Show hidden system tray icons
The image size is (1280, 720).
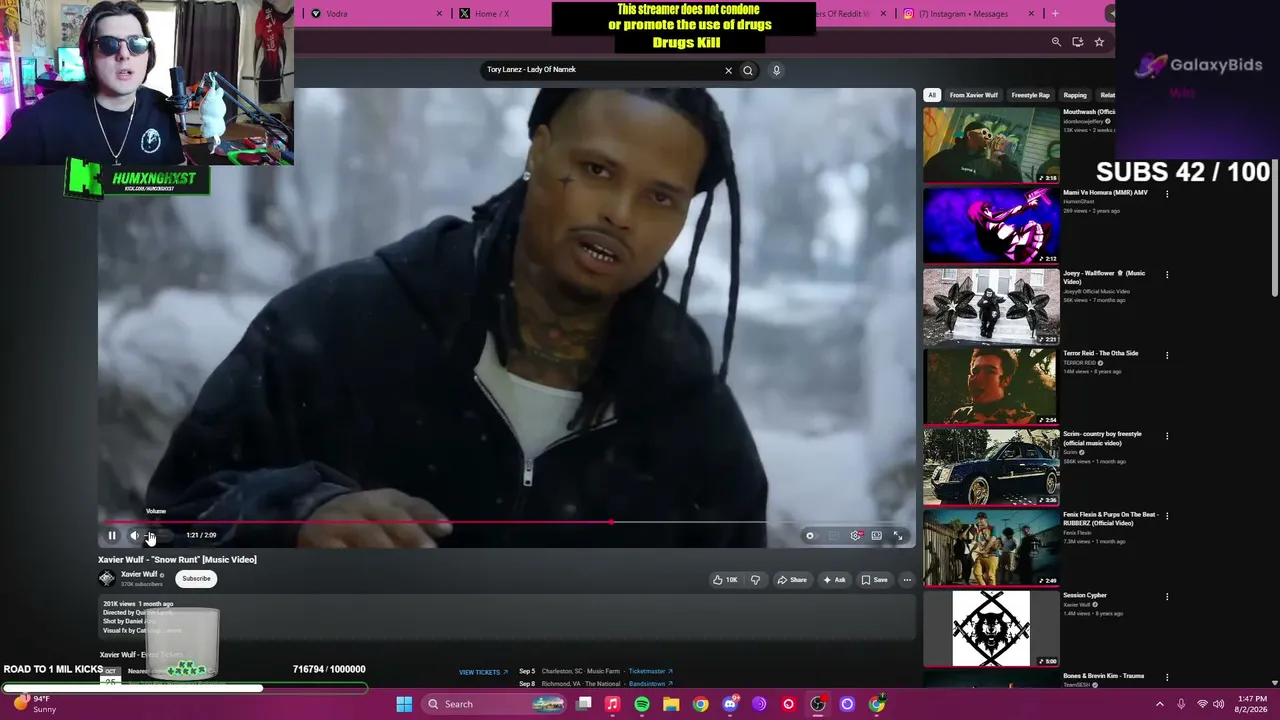pos(1160,704)
